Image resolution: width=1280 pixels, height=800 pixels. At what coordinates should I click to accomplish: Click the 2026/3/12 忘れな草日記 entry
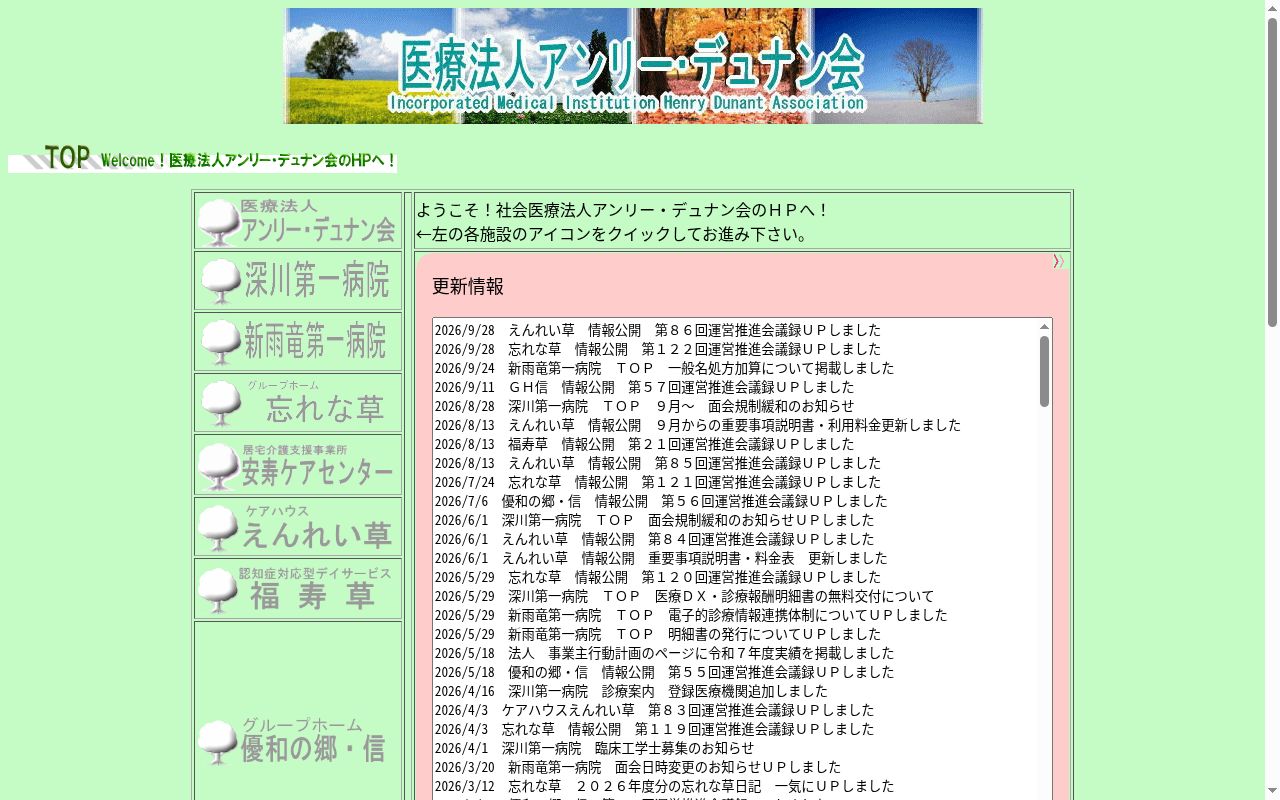(665, 786)
